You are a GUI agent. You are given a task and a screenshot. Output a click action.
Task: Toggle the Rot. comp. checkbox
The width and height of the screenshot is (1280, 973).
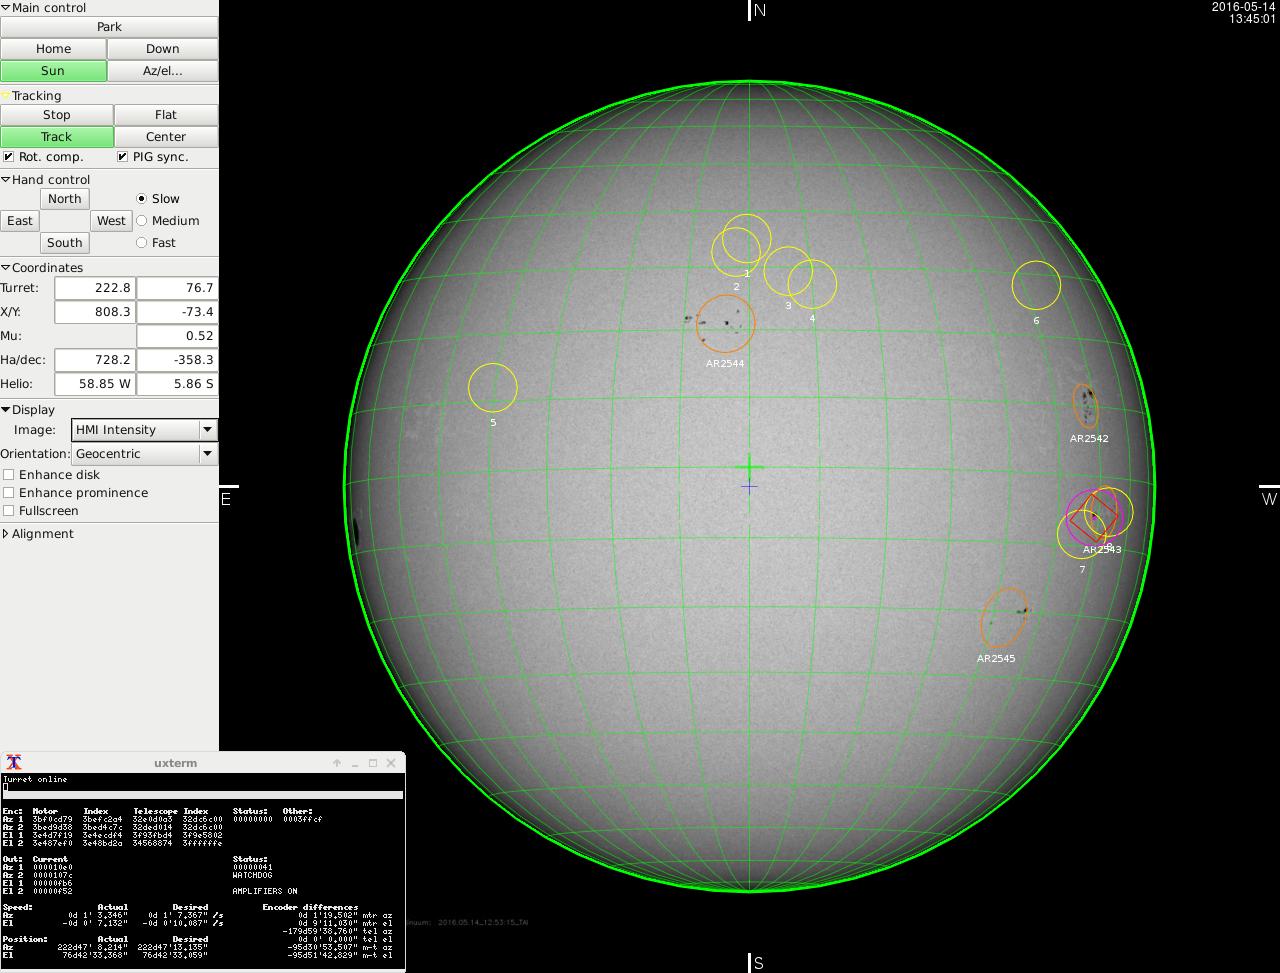point(9,157)
